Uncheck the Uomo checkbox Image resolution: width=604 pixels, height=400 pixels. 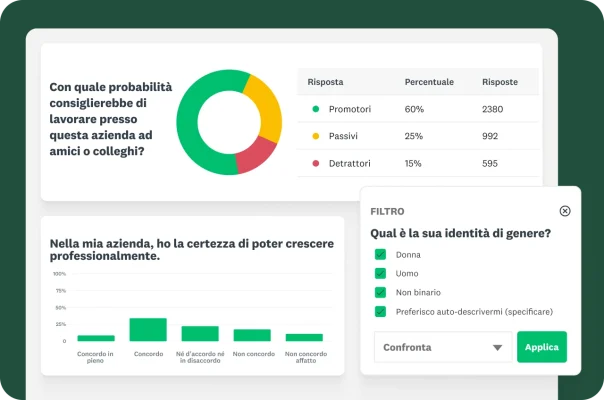tap(380, 273)
